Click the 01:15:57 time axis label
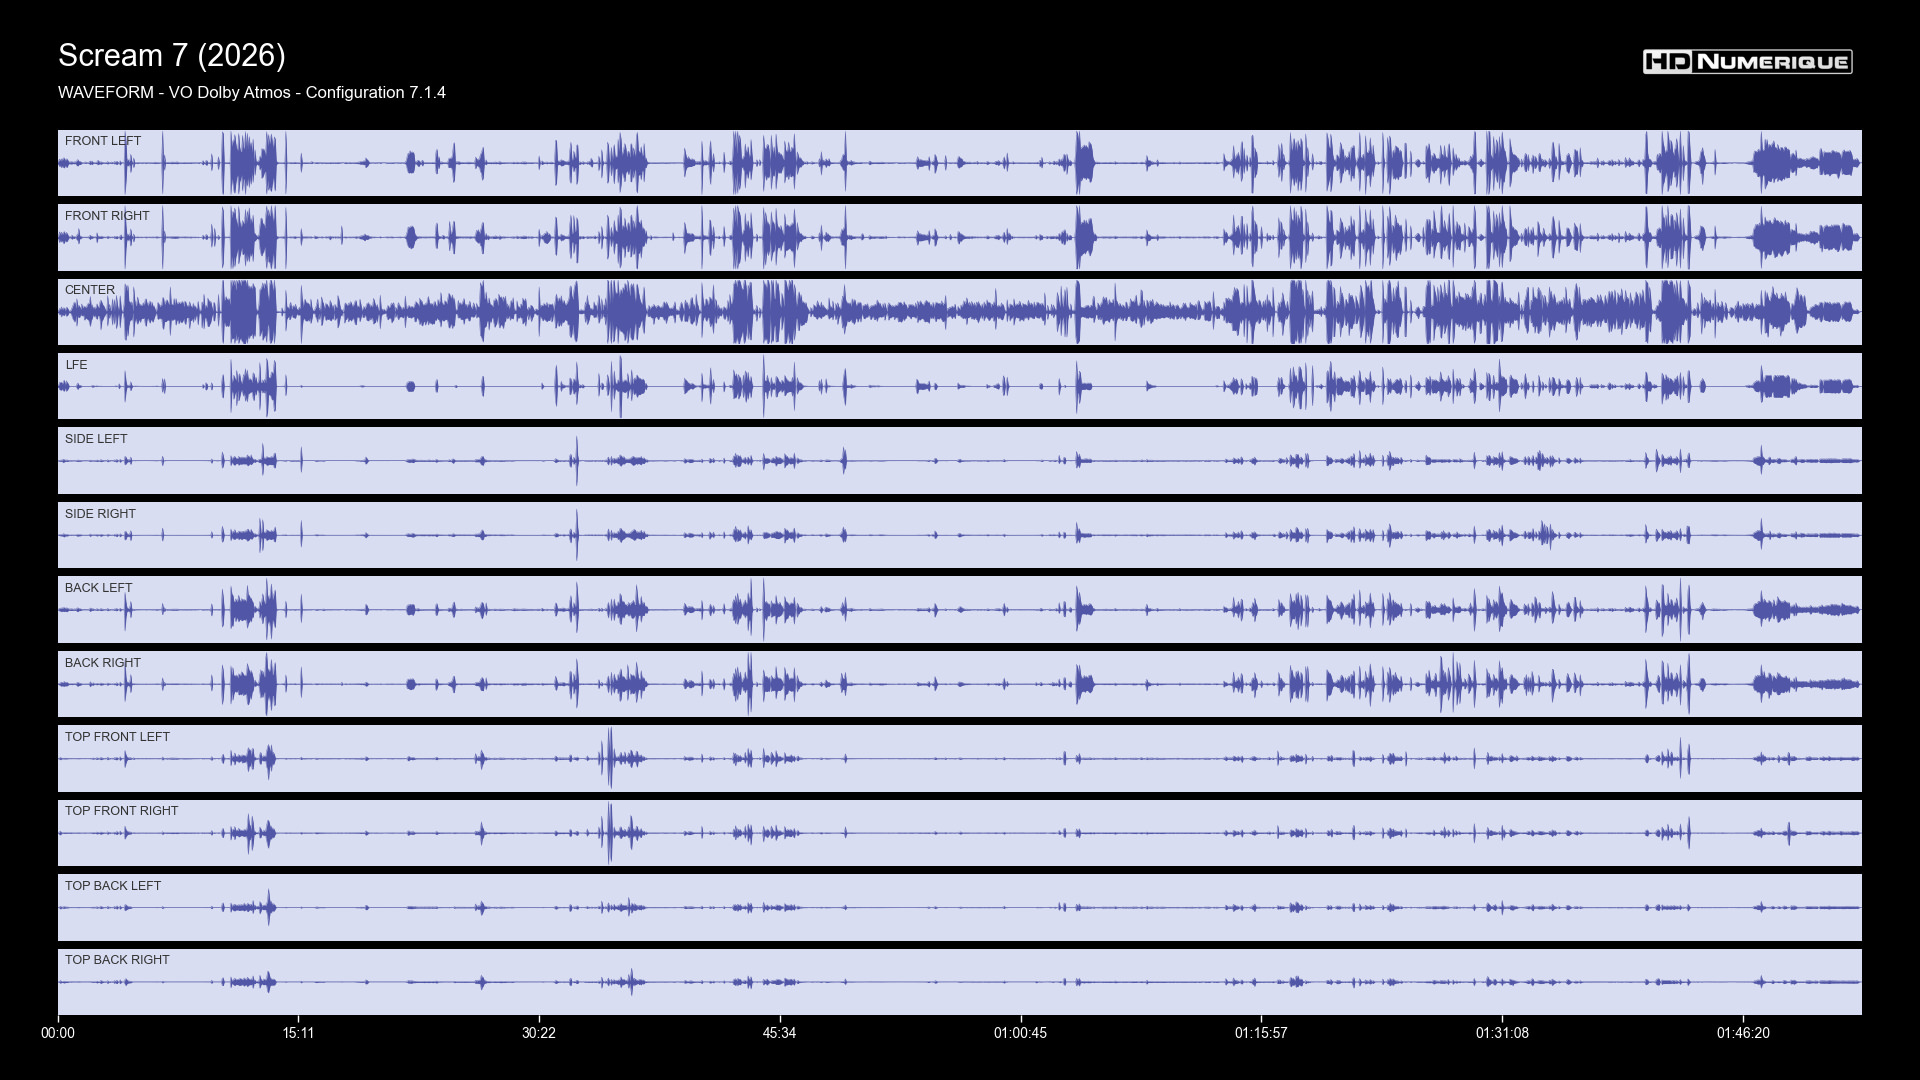1920x1080 pixels. [1261, 1033]
